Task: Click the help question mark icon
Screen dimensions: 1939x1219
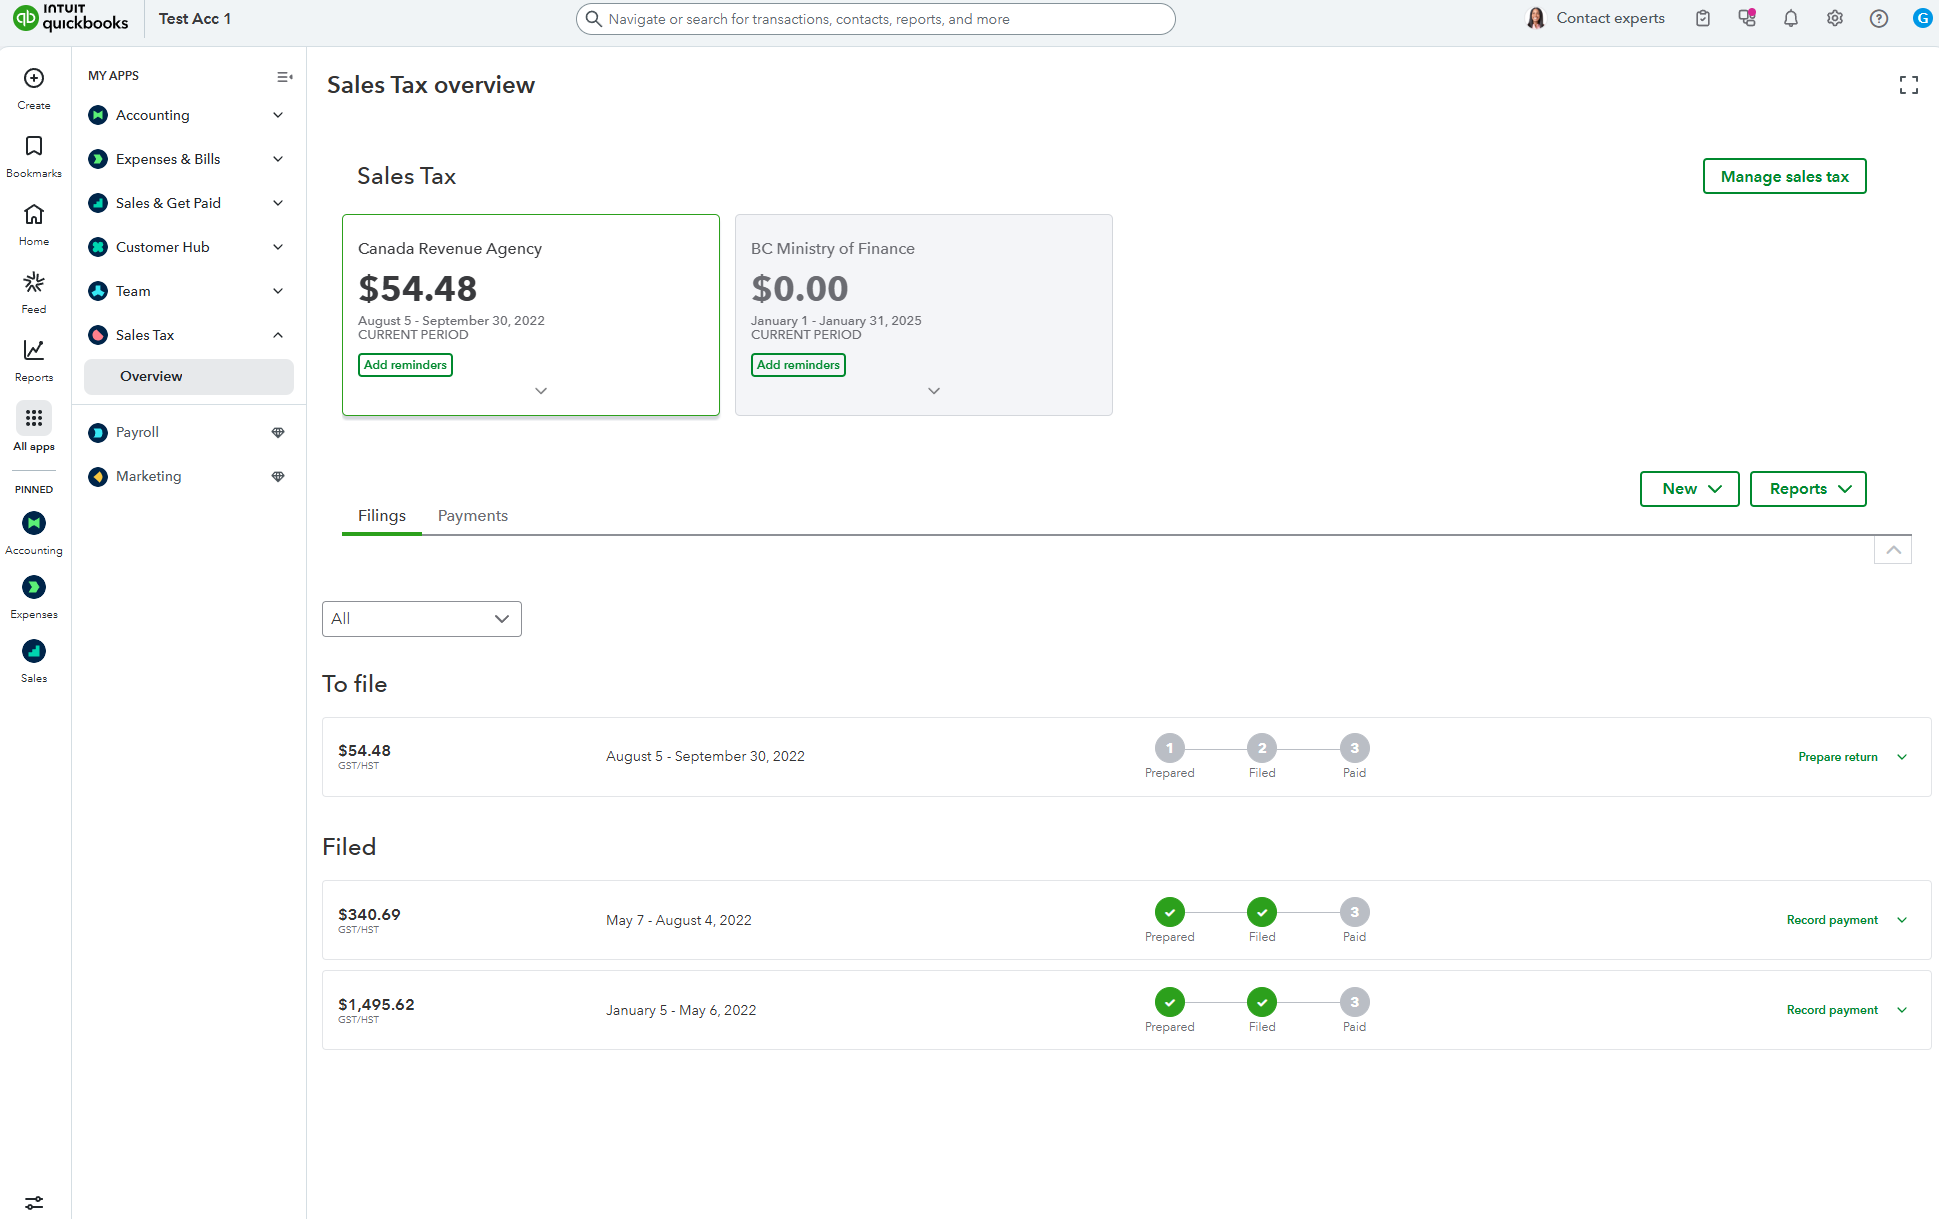Action: (x=1878, y=19)
